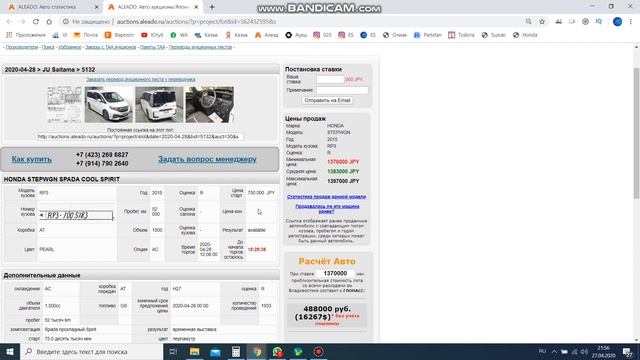Open the Производители navigation link

[x=22, y=47]
